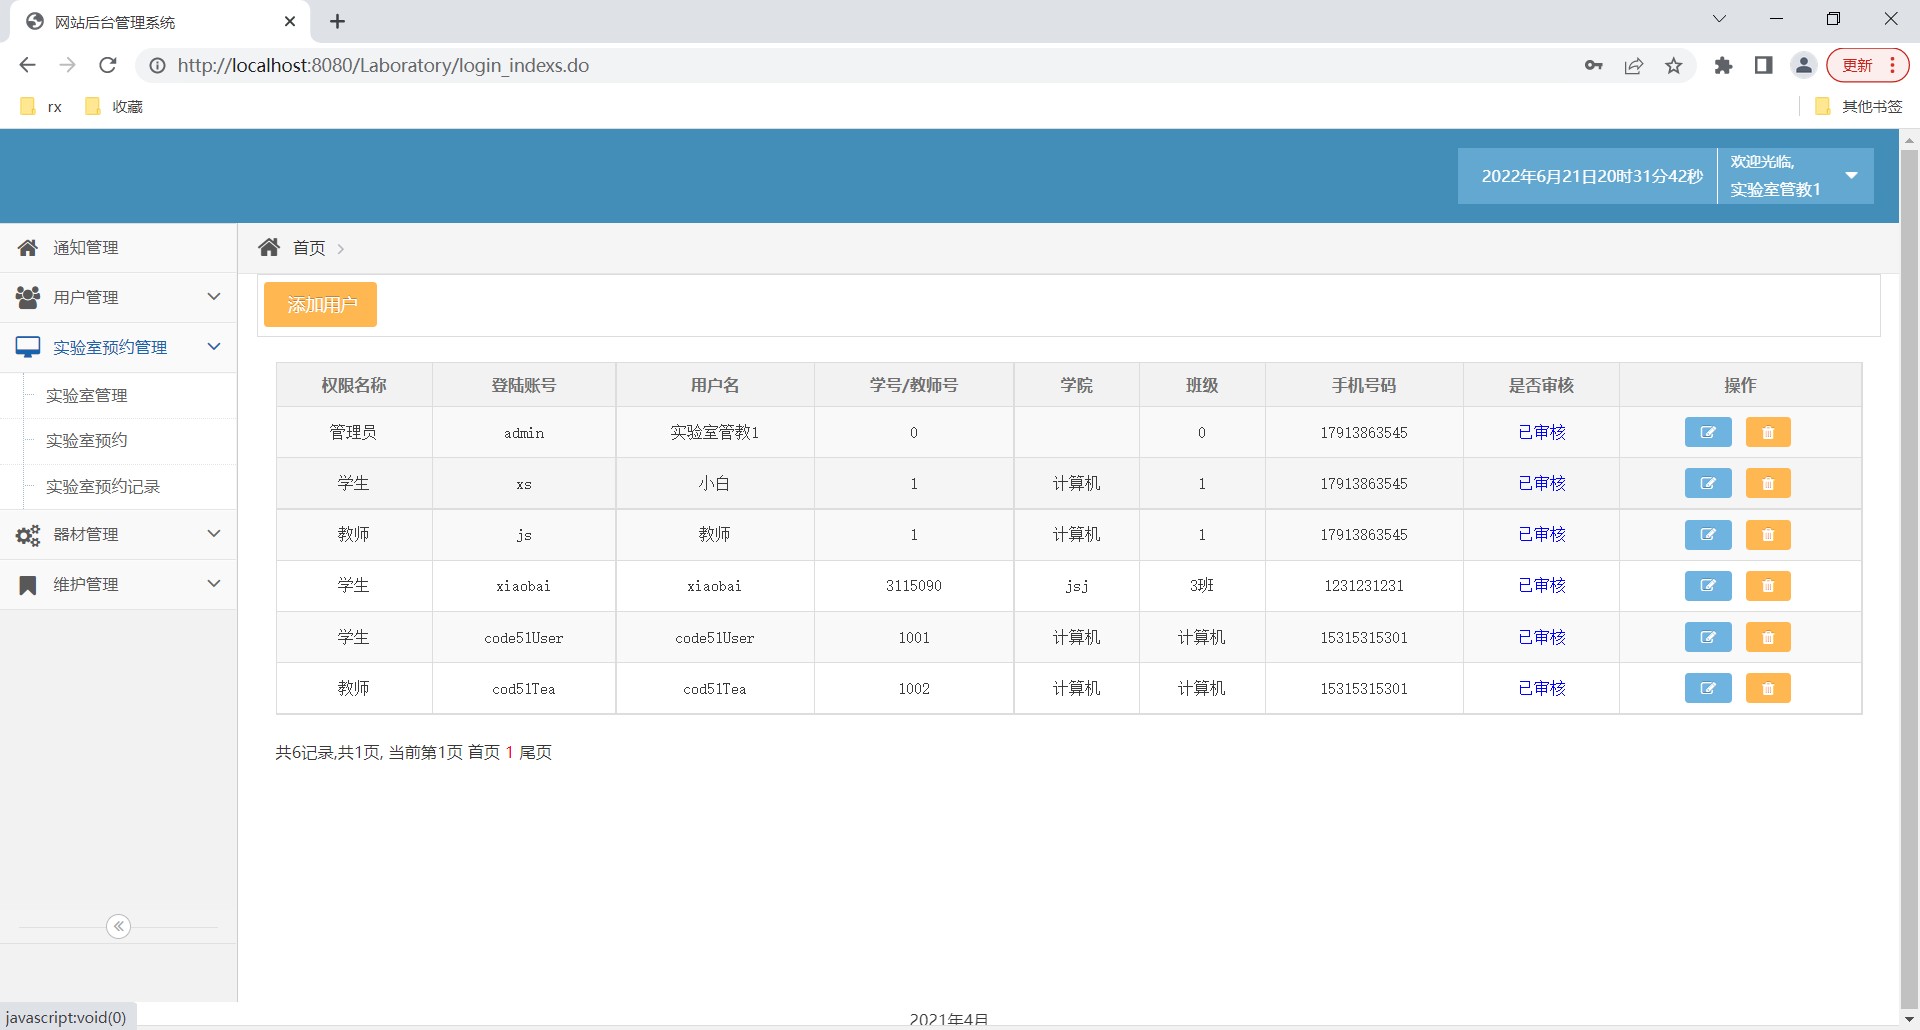Image resolution: width=1920 pixels, height=1030 pixels.
Task: Click 已审核 status in the 教师 js row
Action: click(1541, 534)
